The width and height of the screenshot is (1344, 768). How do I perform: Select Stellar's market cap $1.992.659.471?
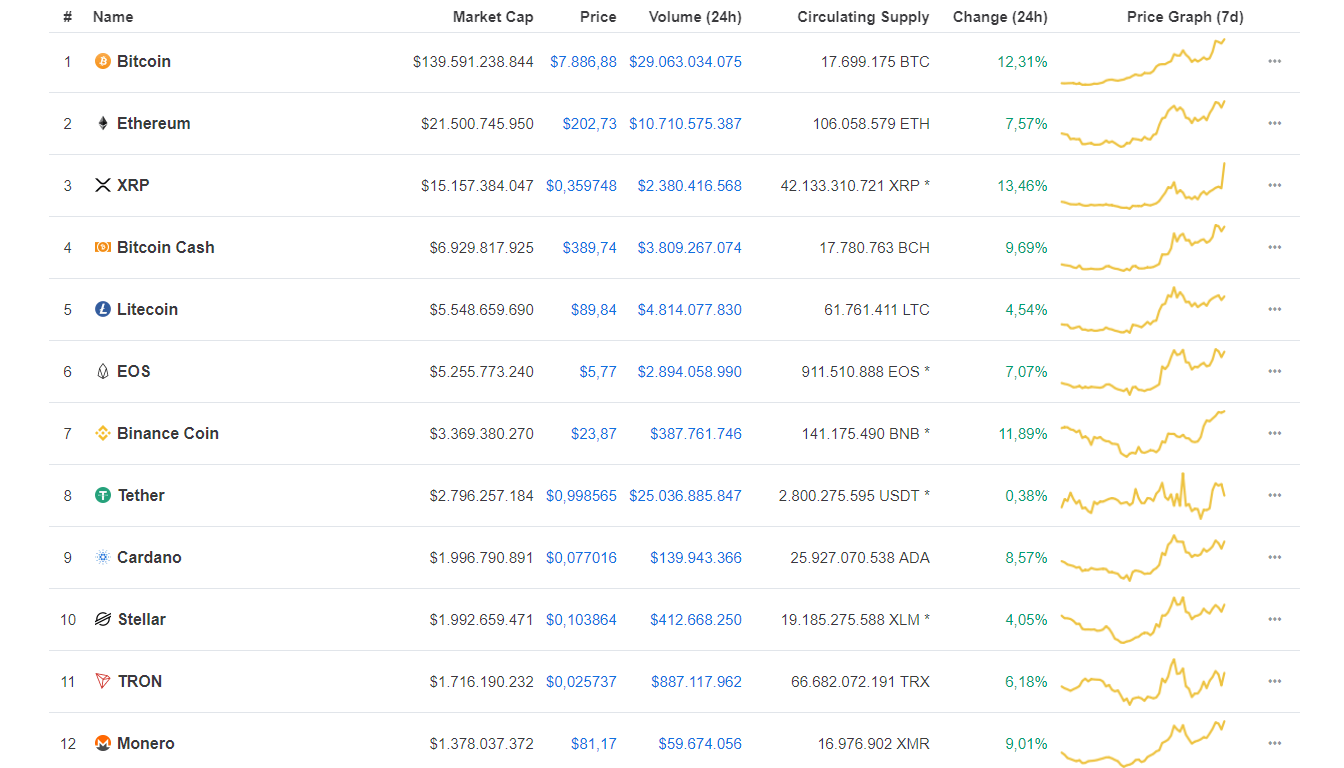(482, 620)
